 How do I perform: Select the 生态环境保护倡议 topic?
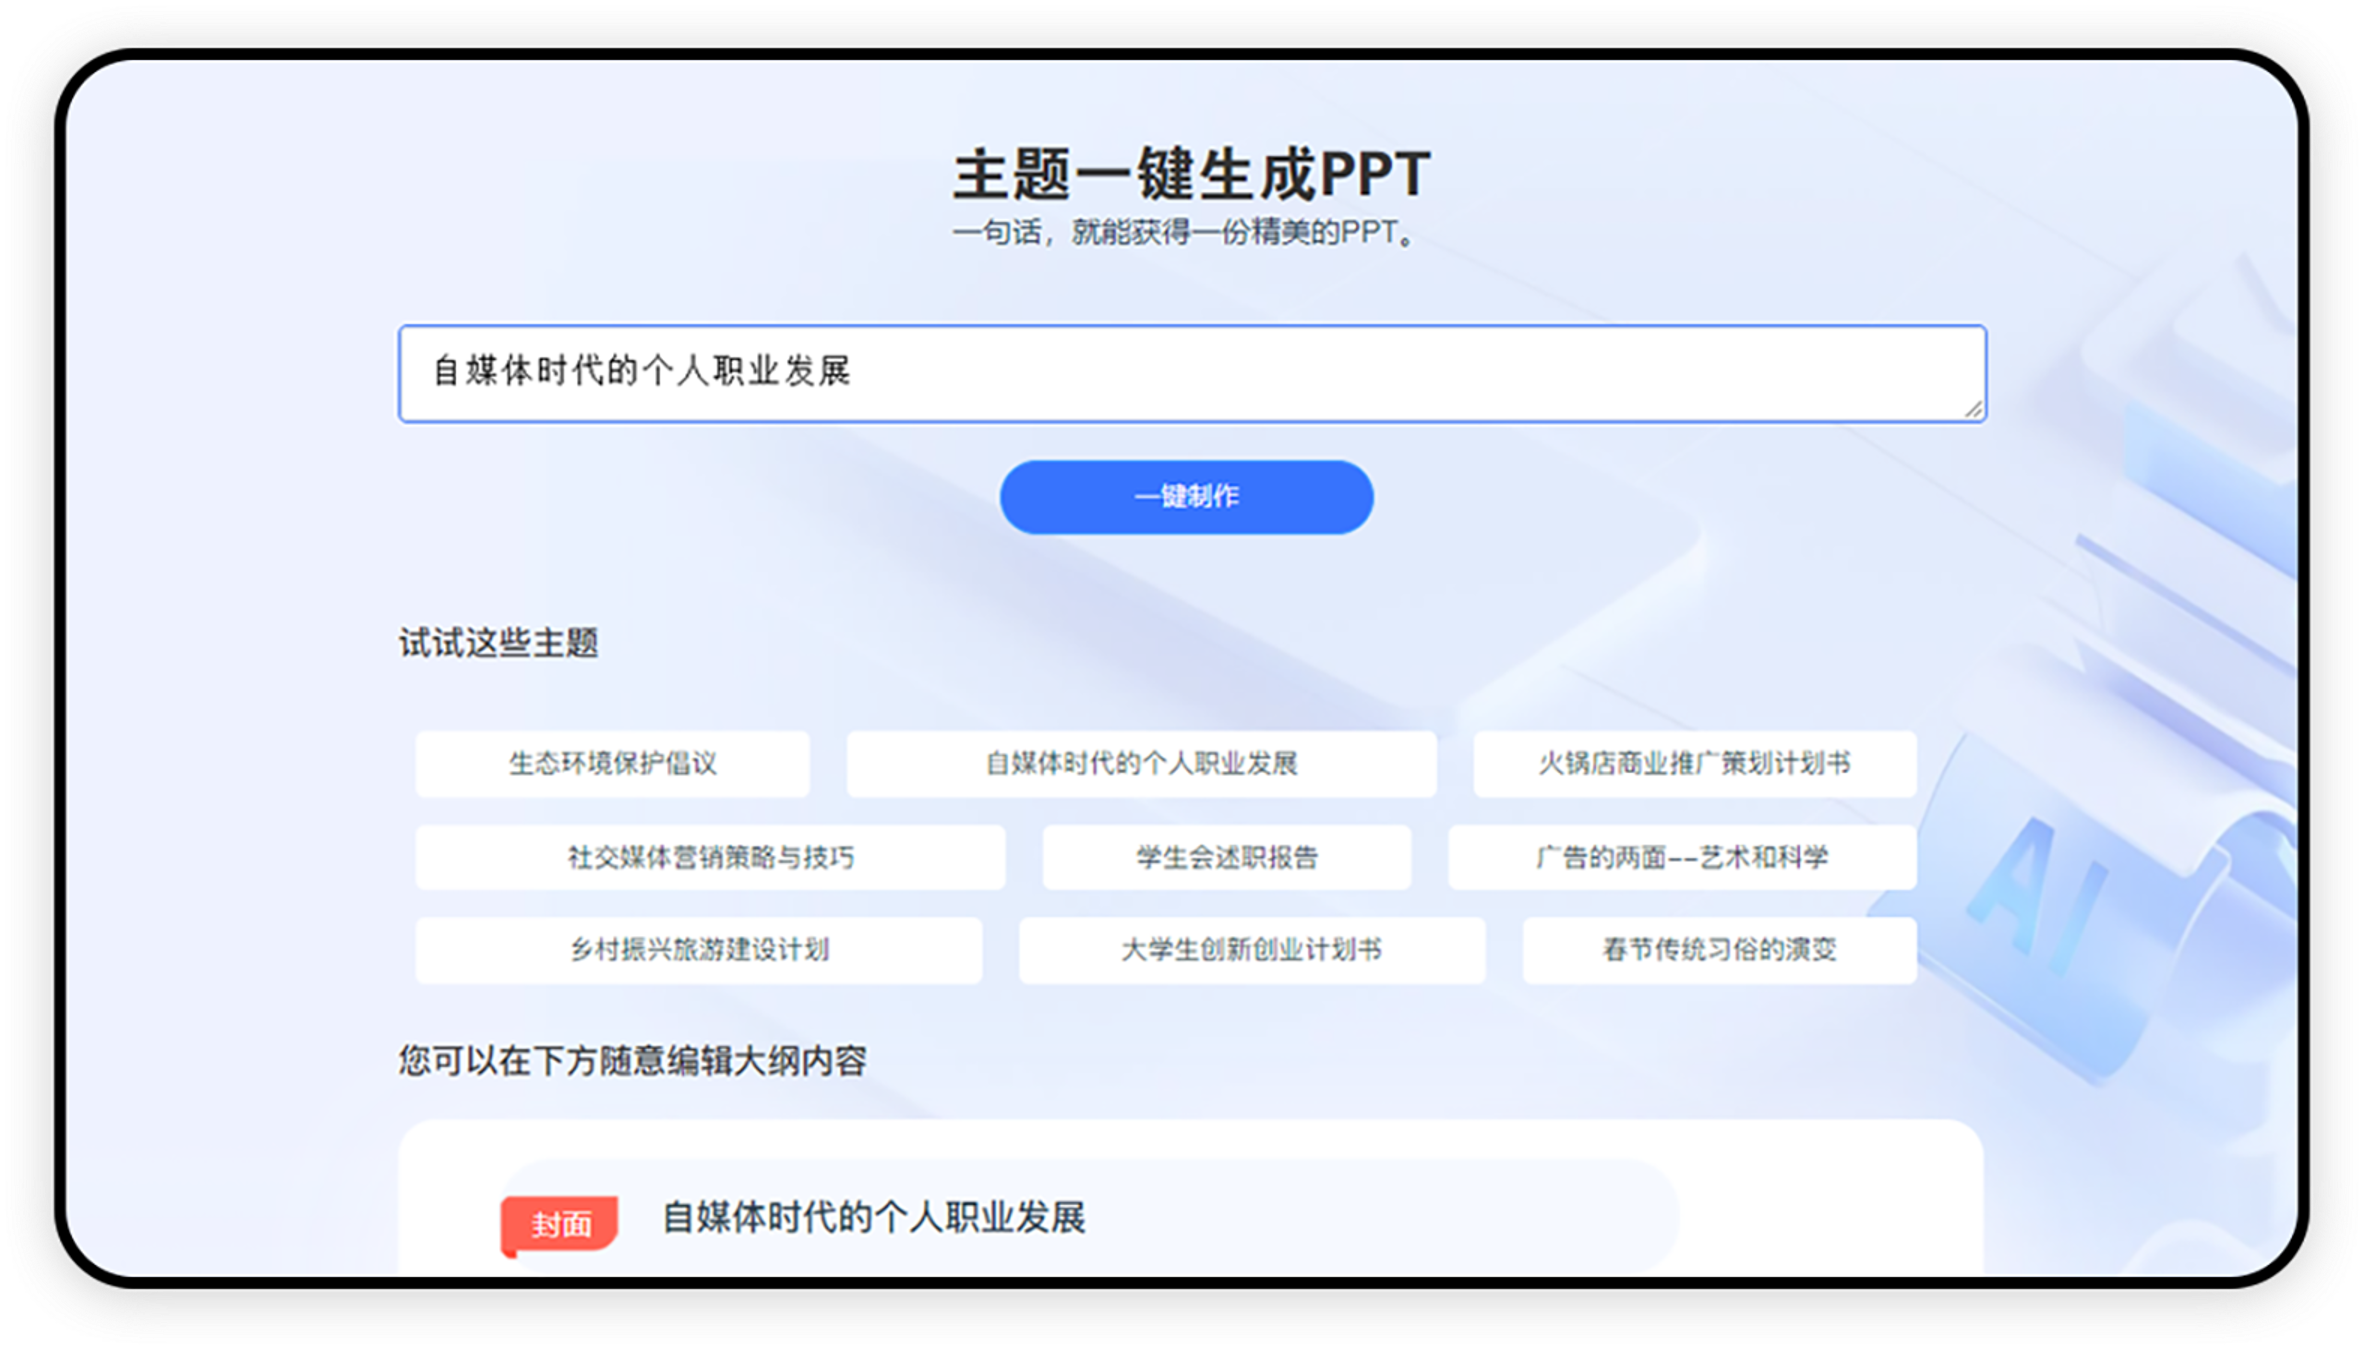point(612,764)
